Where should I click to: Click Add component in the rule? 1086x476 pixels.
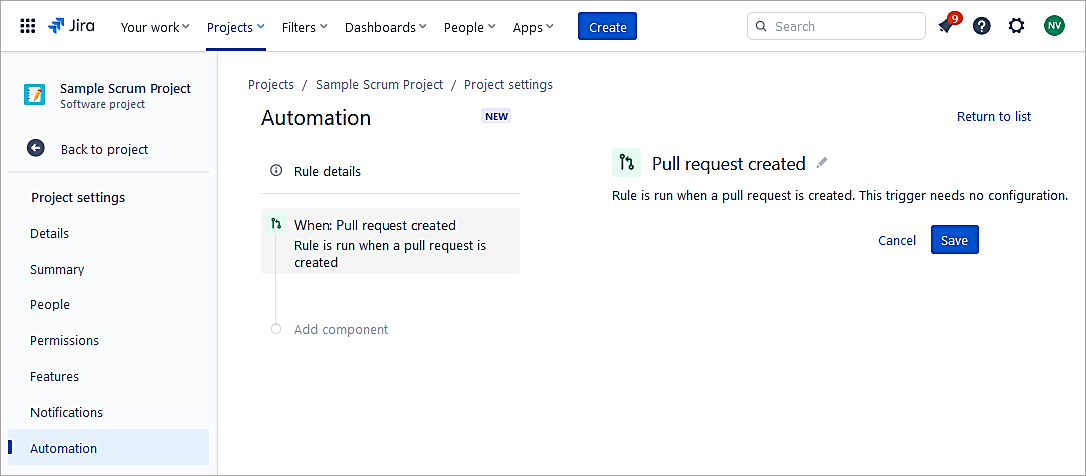[340, 330]
